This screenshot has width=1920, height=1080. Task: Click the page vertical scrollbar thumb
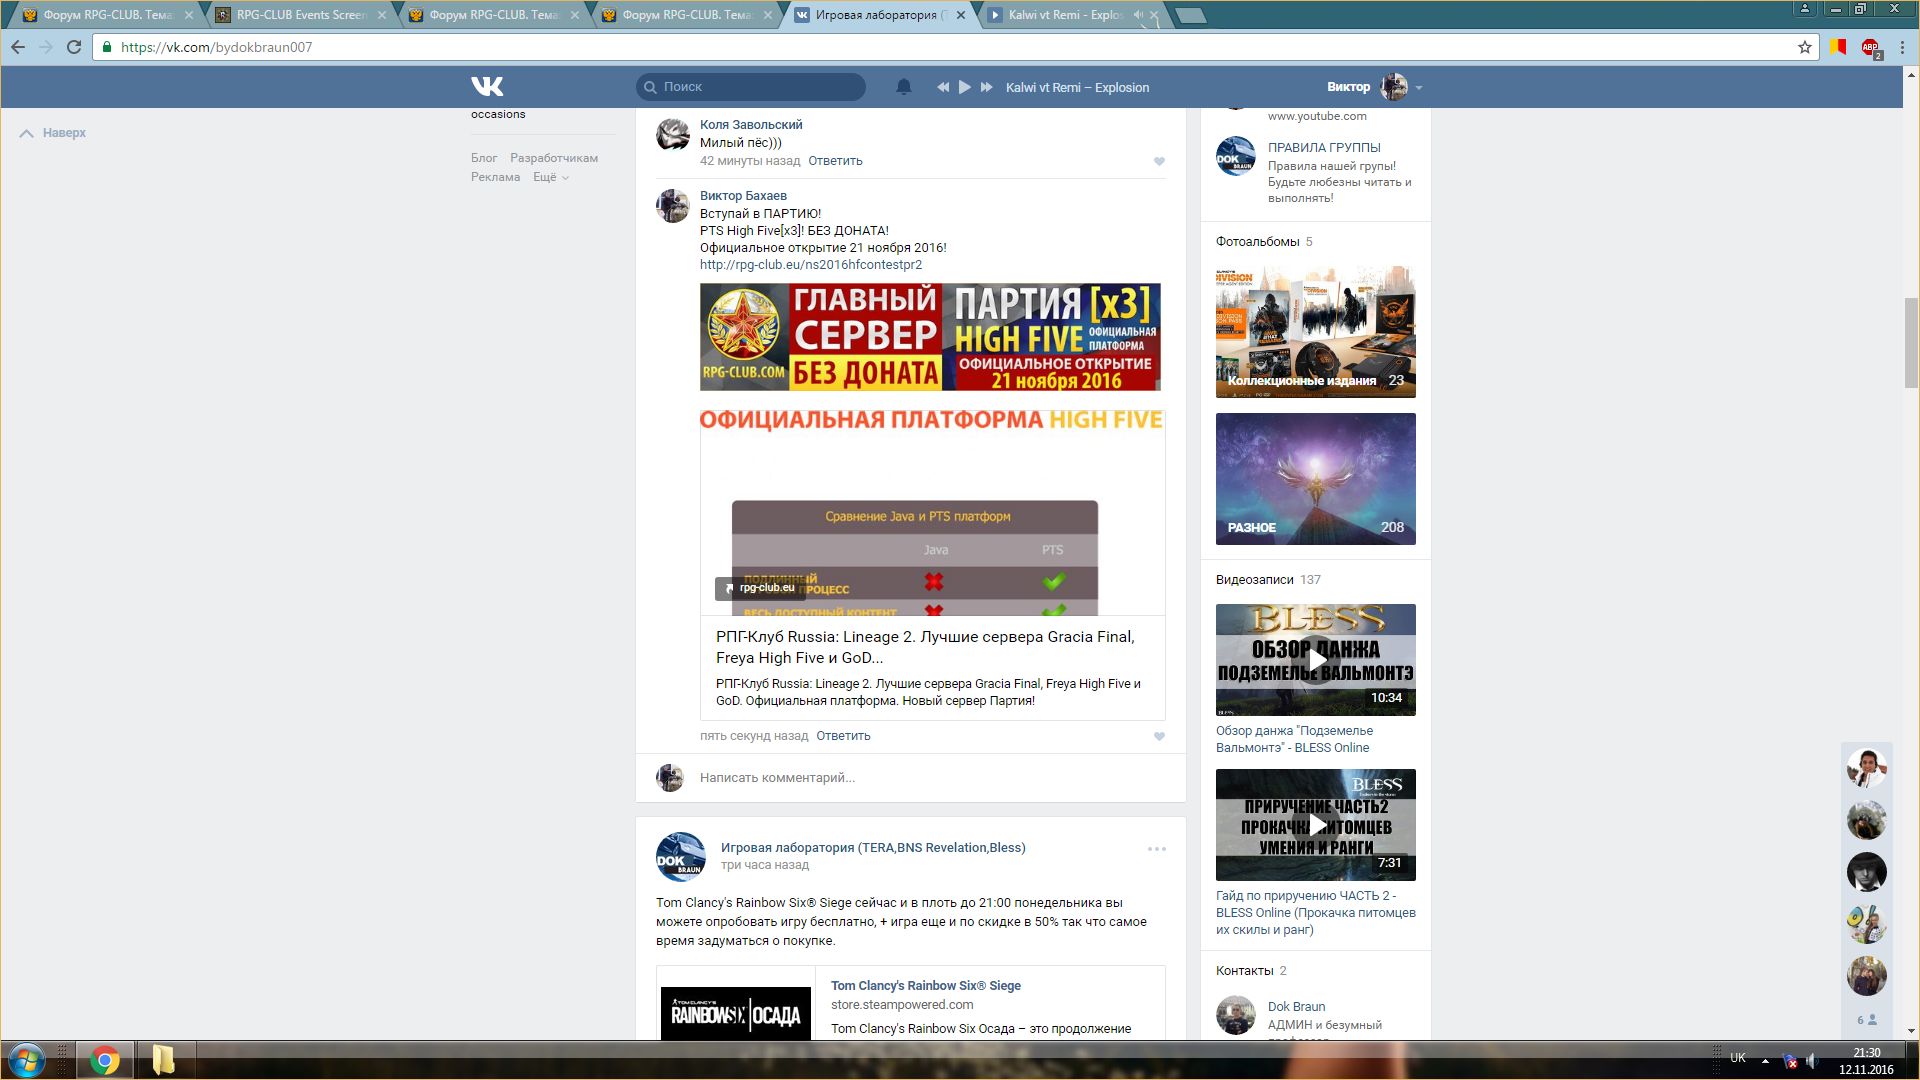click(1911, 342)
